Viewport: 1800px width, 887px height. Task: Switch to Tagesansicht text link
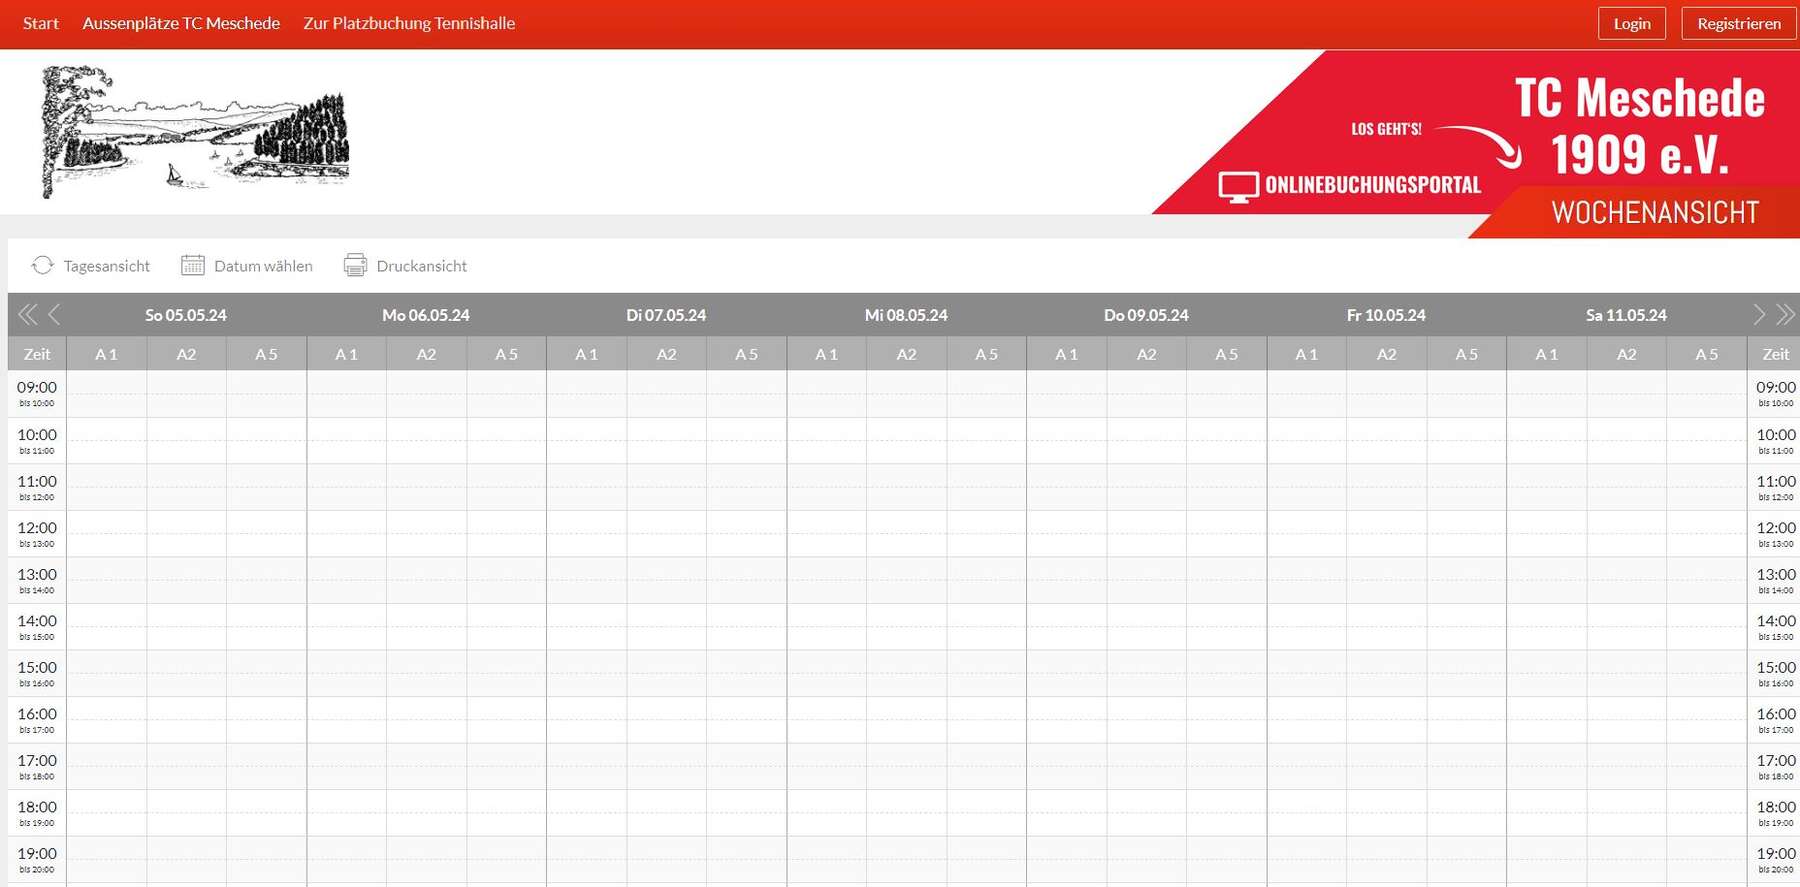pyautogui.click(x=106, y=266)
